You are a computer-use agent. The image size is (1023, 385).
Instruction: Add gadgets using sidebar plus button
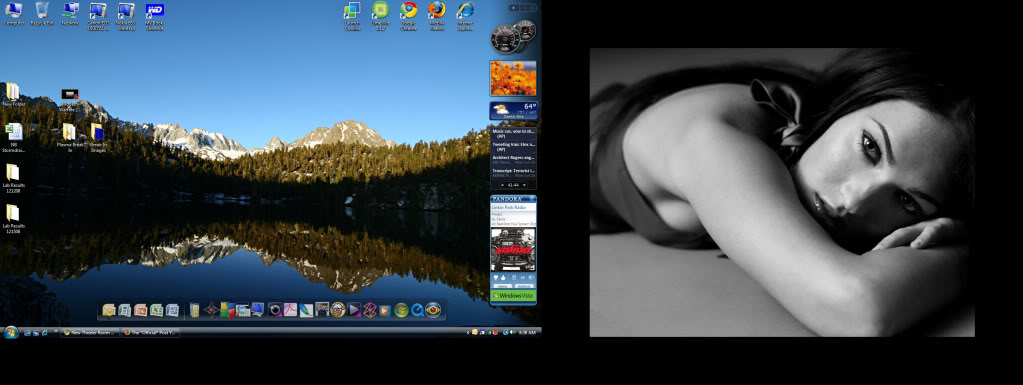click(x=513, y=8)
